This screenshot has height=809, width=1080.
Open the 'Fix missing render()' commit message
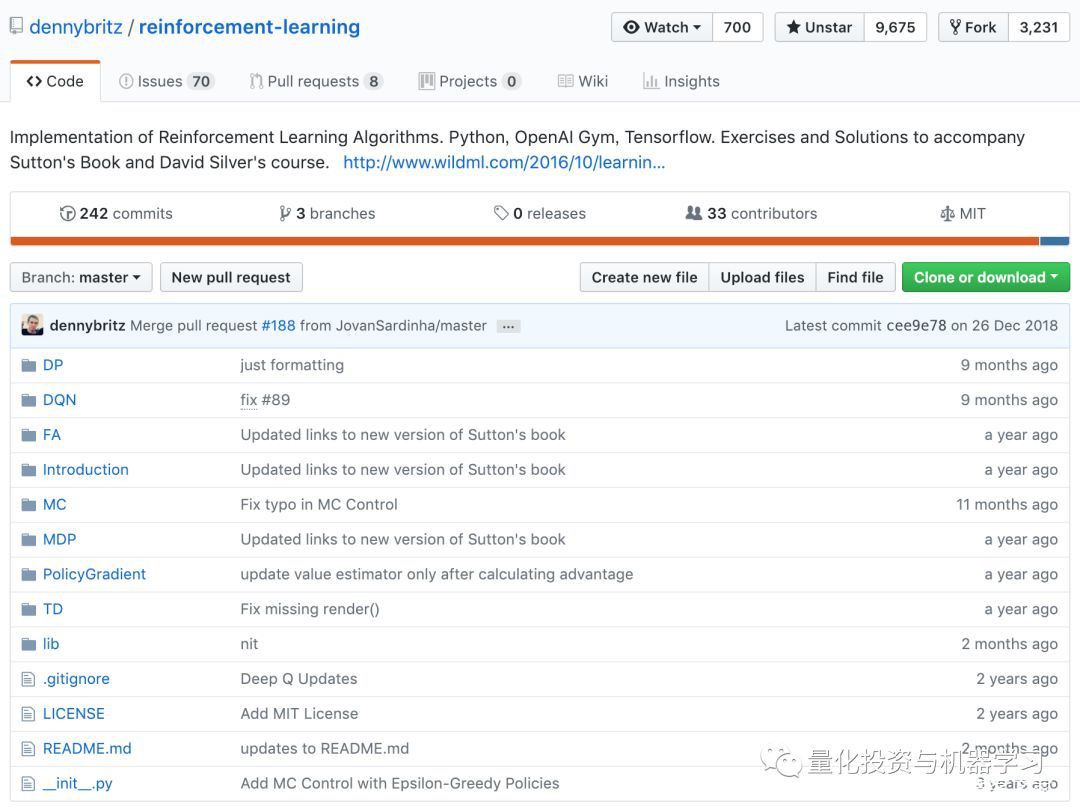pyautogui.click(x=310, y=609)
